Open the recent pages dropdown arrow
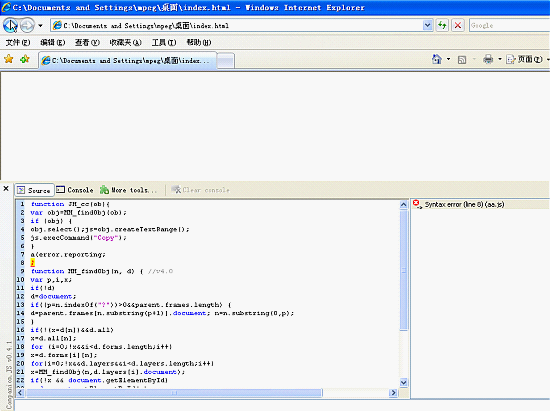Image resolution: width=551 pixels, height=412 pixels. [x=40, y=26]
